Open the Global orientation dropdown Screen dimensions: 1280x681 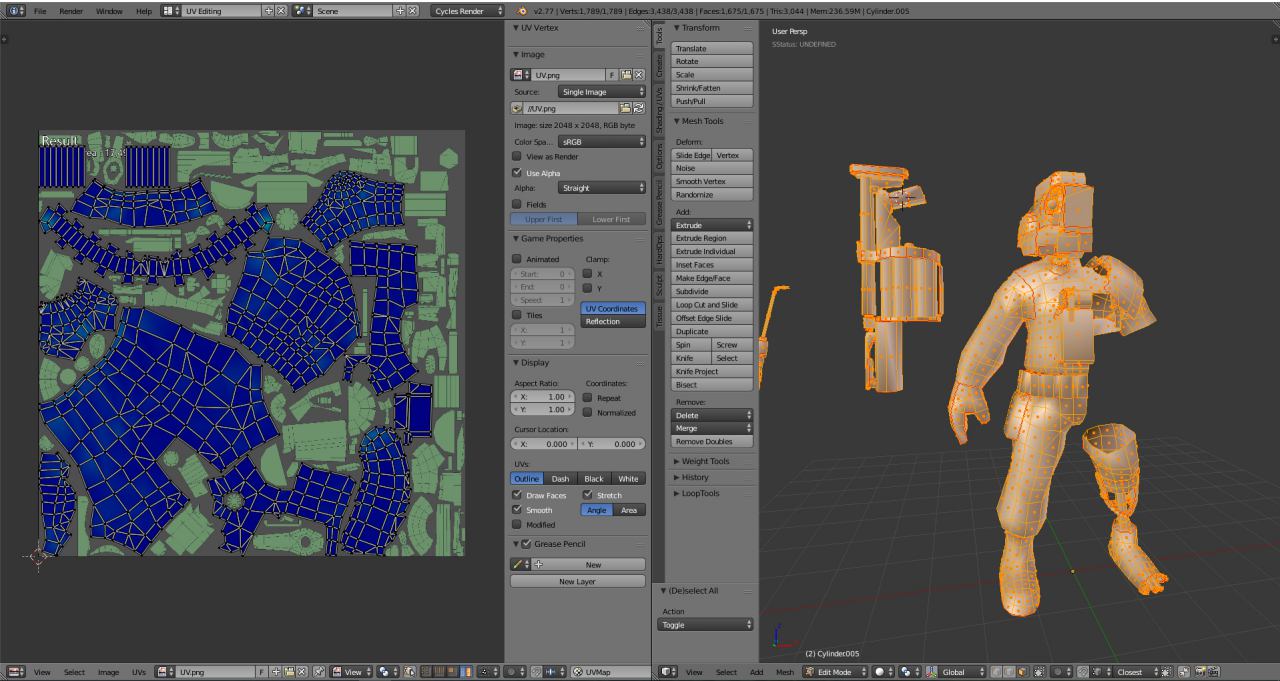tap(957, 672)
